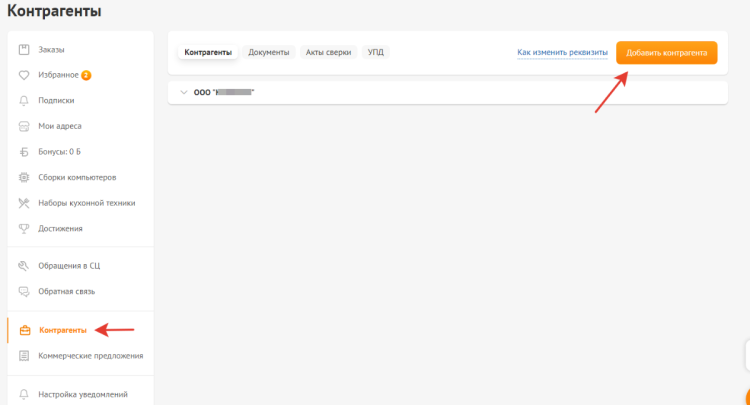Screen dimensions: 750x405
Task: Click the Сборки компьютеров chip icon
Action: (x=24, y=177)
